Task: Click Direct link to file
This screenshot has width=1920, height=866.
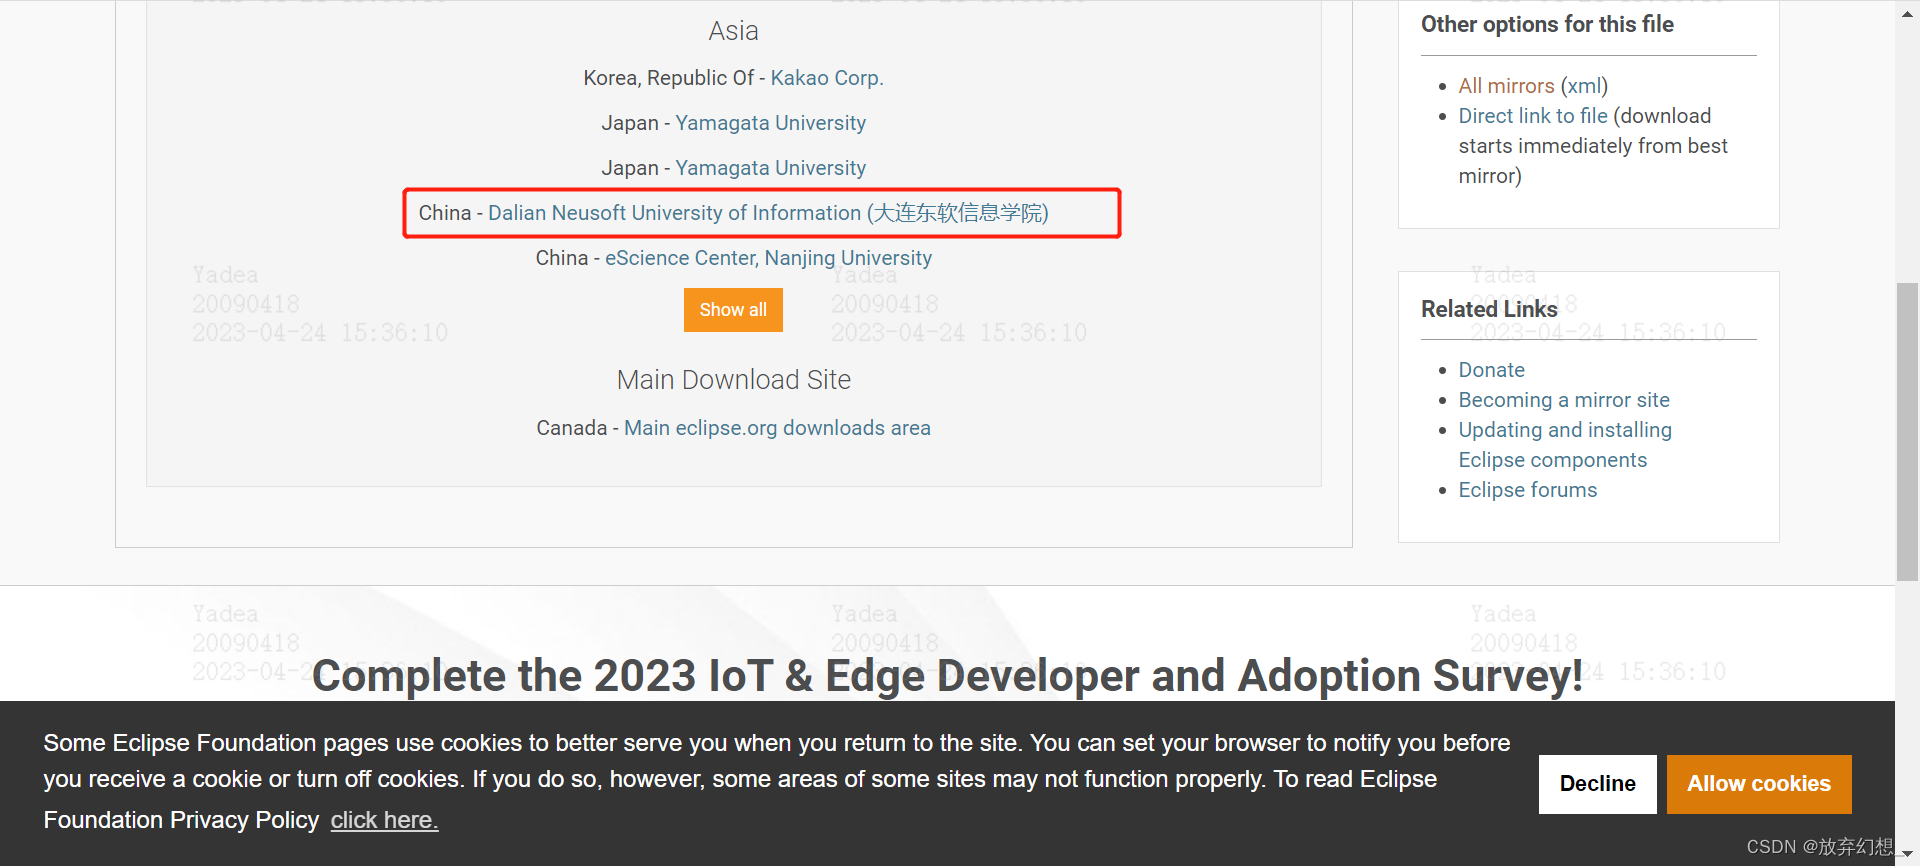Action: [x=1533, y=116]
